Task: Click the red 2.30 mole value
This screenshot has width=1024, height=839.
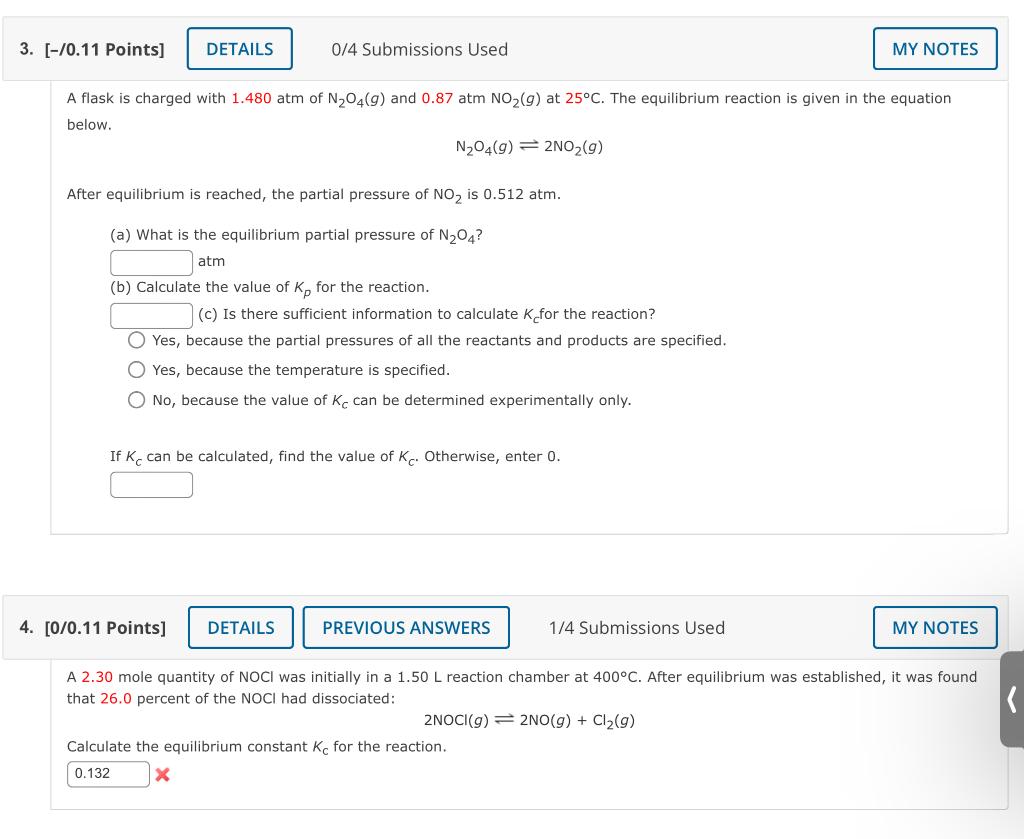Action: pos(97,677)
